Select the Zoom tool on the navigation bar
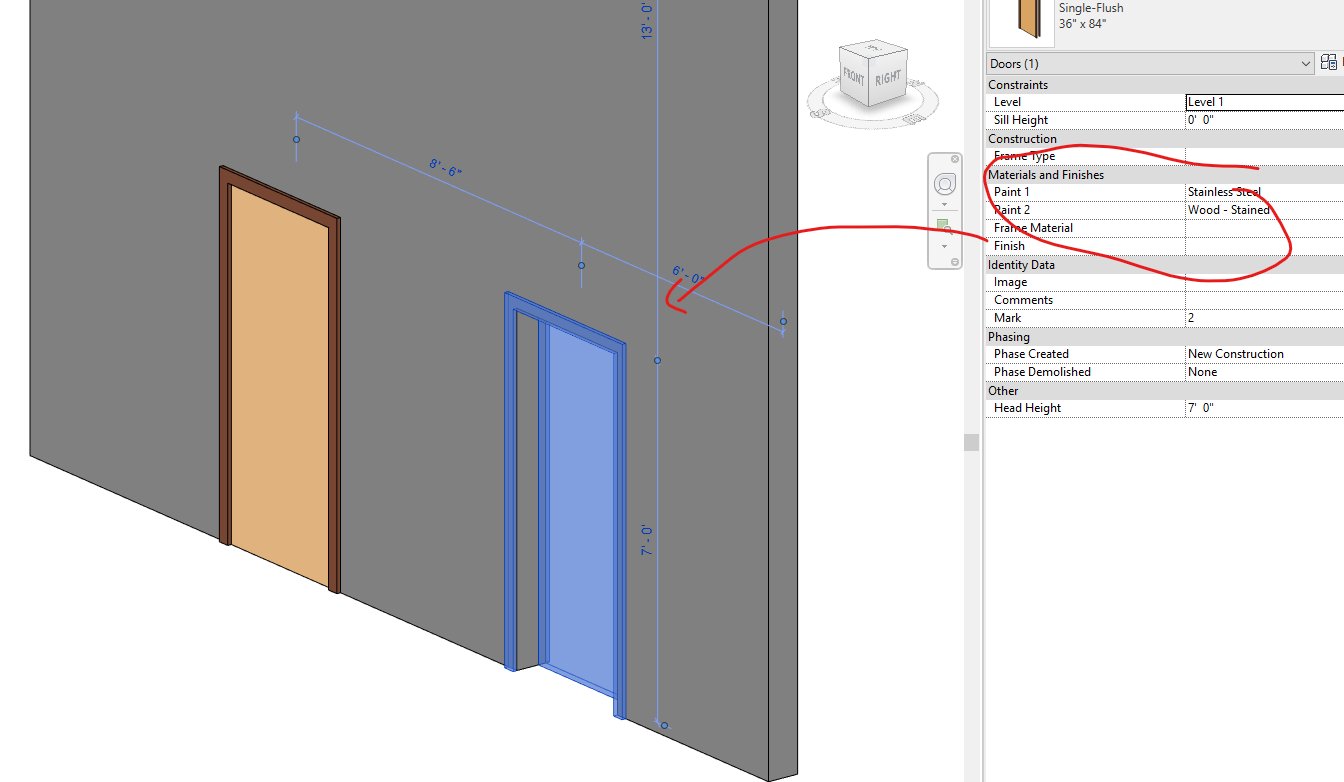 point(942,226)
